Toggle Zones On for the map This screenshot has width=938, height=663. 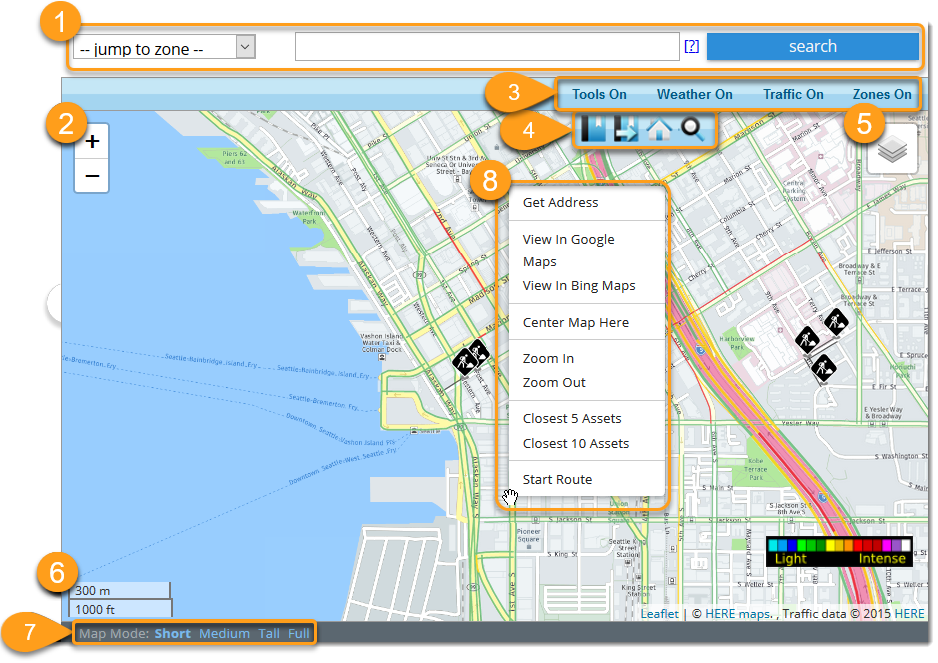click(x=881, y=94)
